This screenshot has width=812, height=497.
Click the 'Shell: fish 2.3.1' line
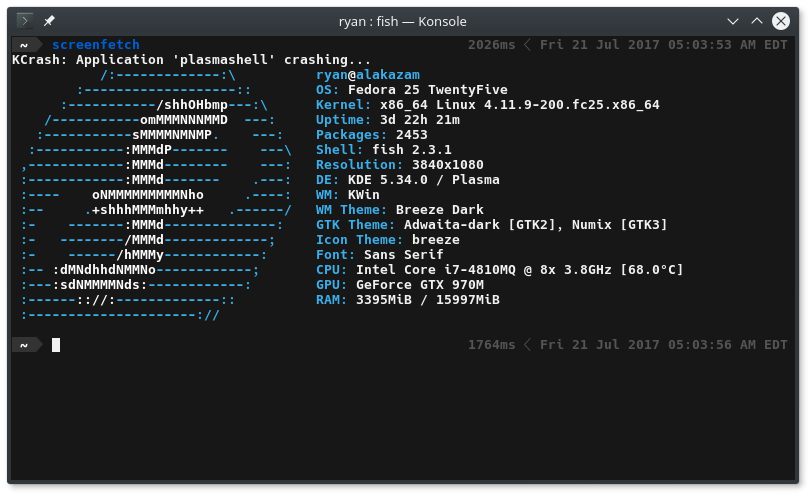(383, 150)
